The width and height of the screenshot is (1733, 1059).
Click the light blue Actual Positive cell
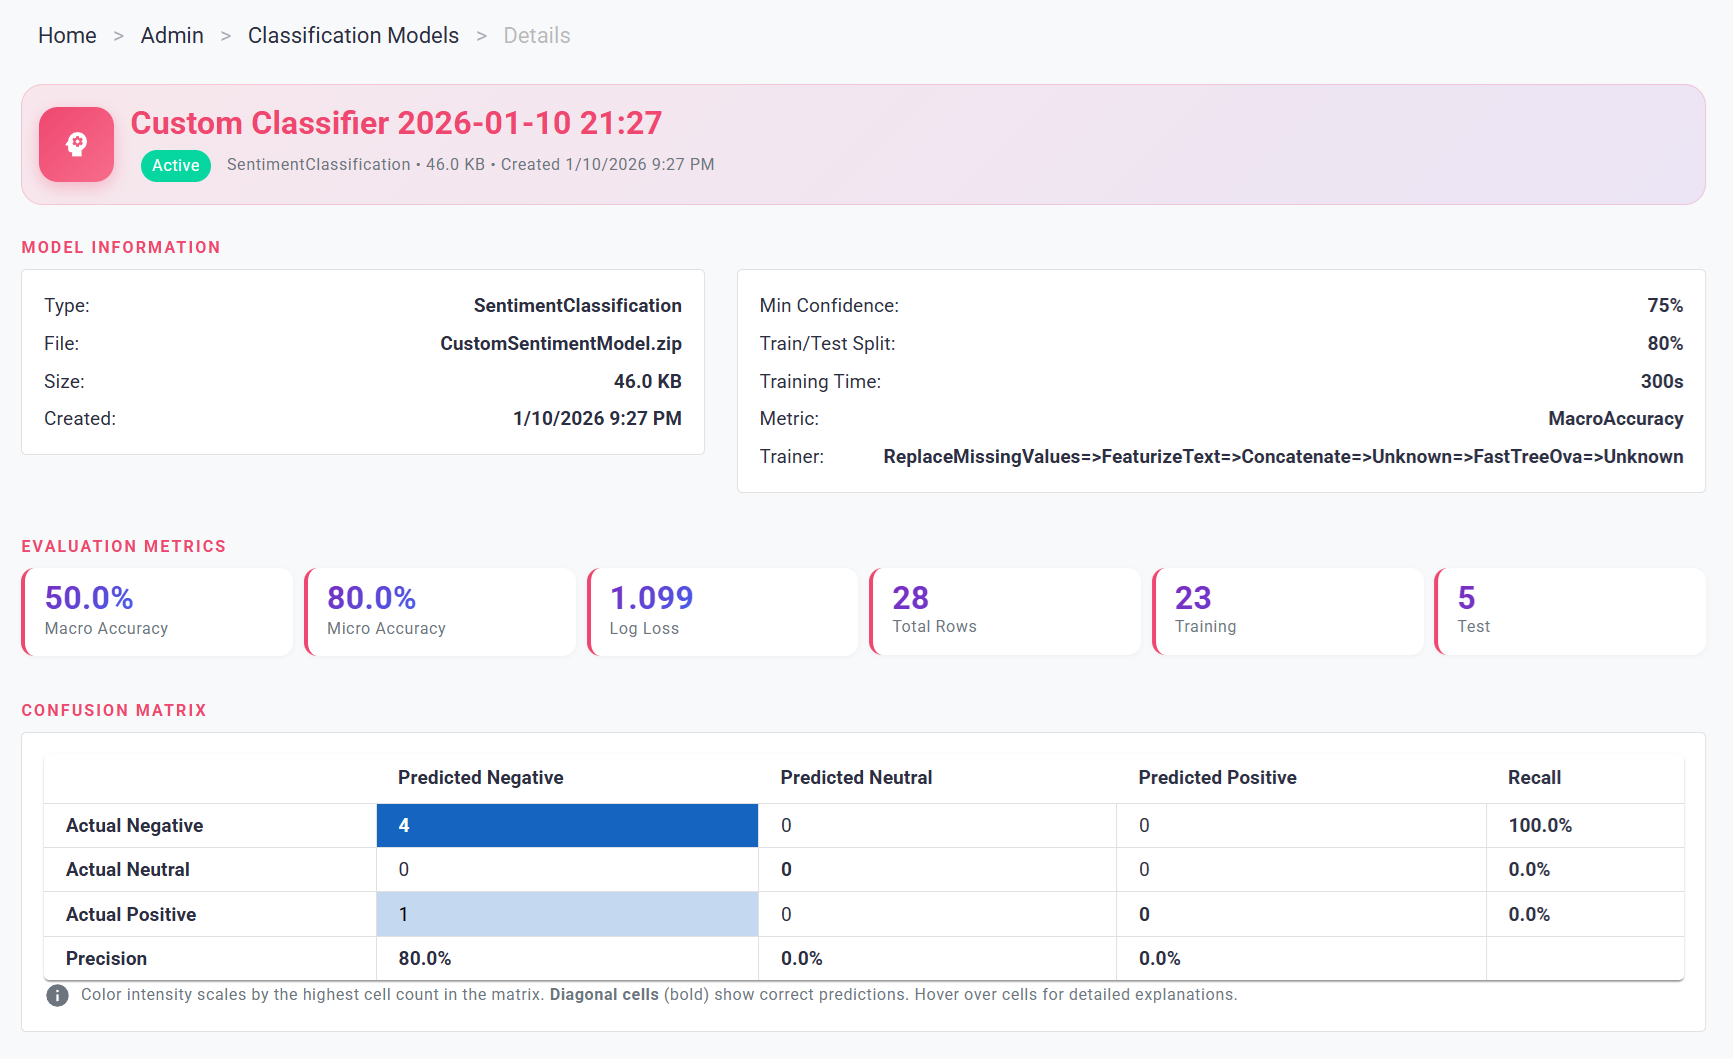(x=567, y=914)
